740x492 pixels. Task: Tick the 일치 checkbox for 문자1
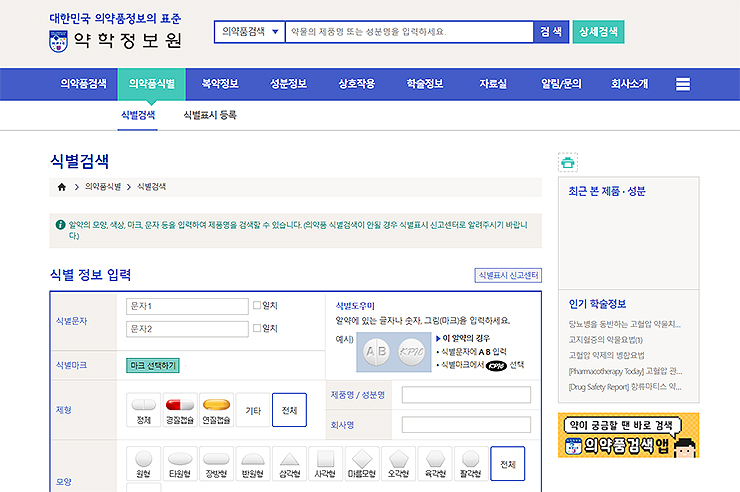point(257,305)
